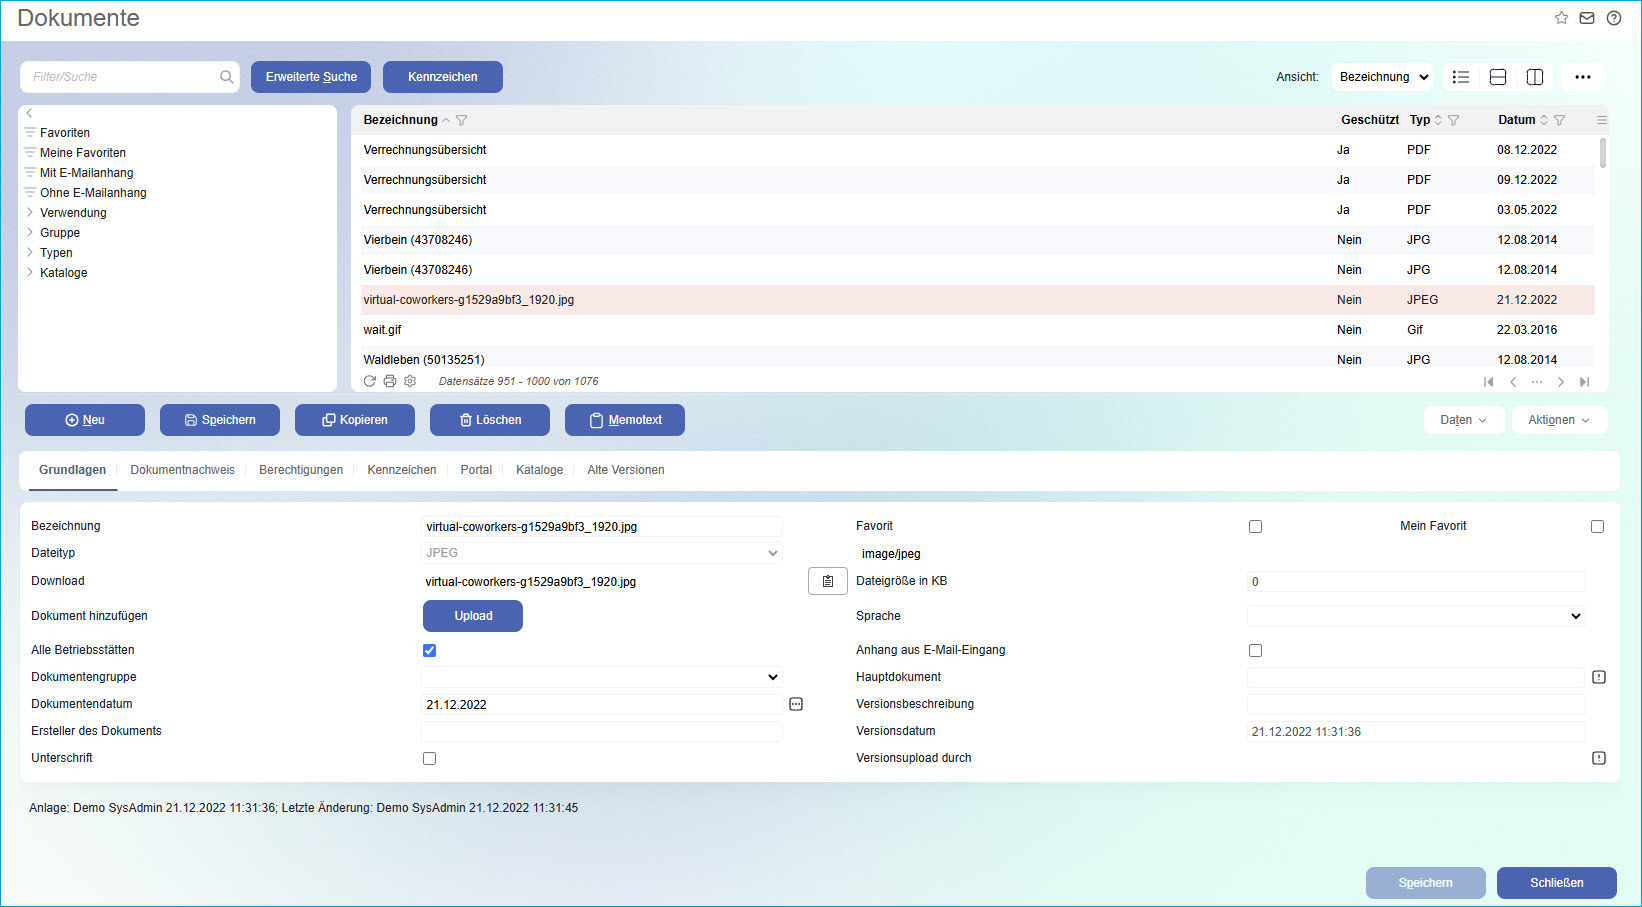The width and height of the screenshot is (1642, 907).
Task: Go to the last page of records
Action: tap(1584, 382)
